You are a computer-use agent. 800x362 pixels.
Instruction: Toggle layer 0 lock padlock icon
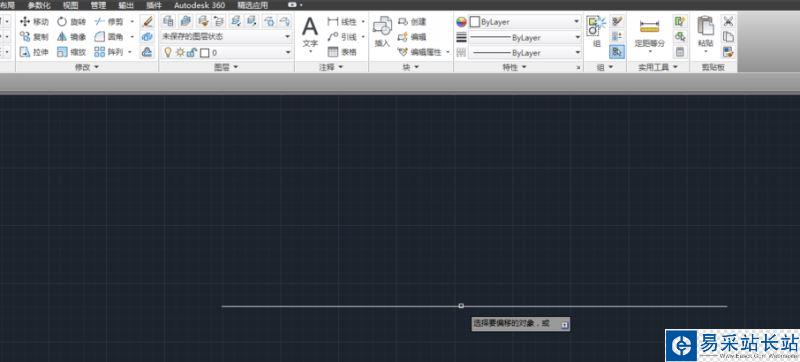[x=191, y=52]
